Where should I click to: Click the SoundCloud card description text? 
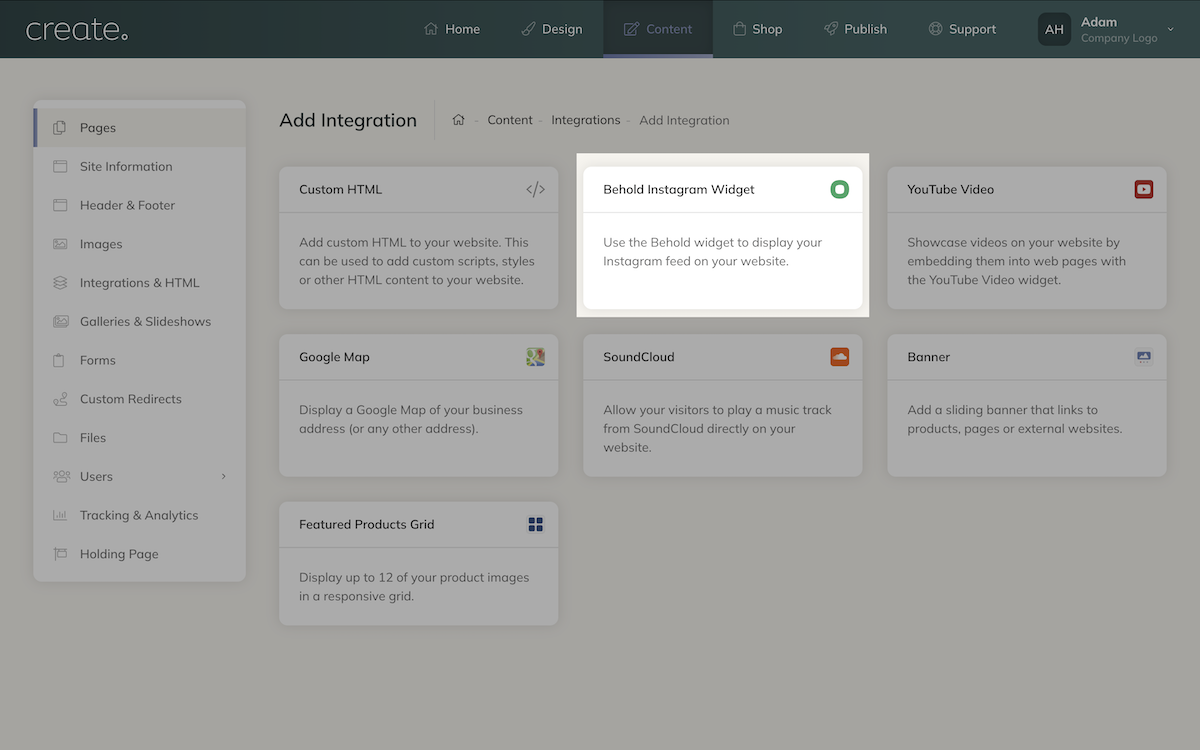[718, 429]
